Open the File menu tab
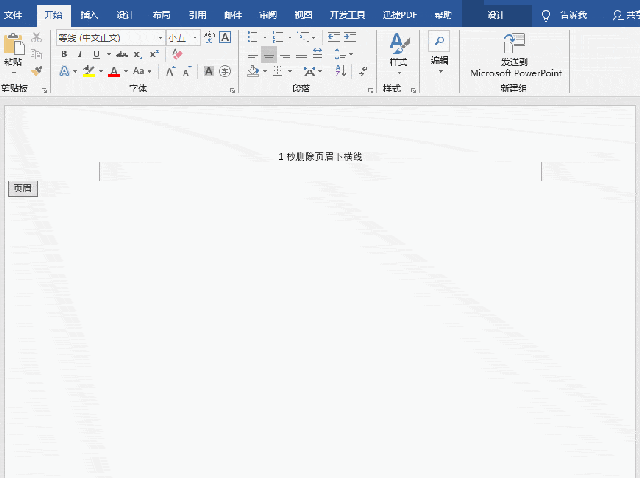 [13, 15]
